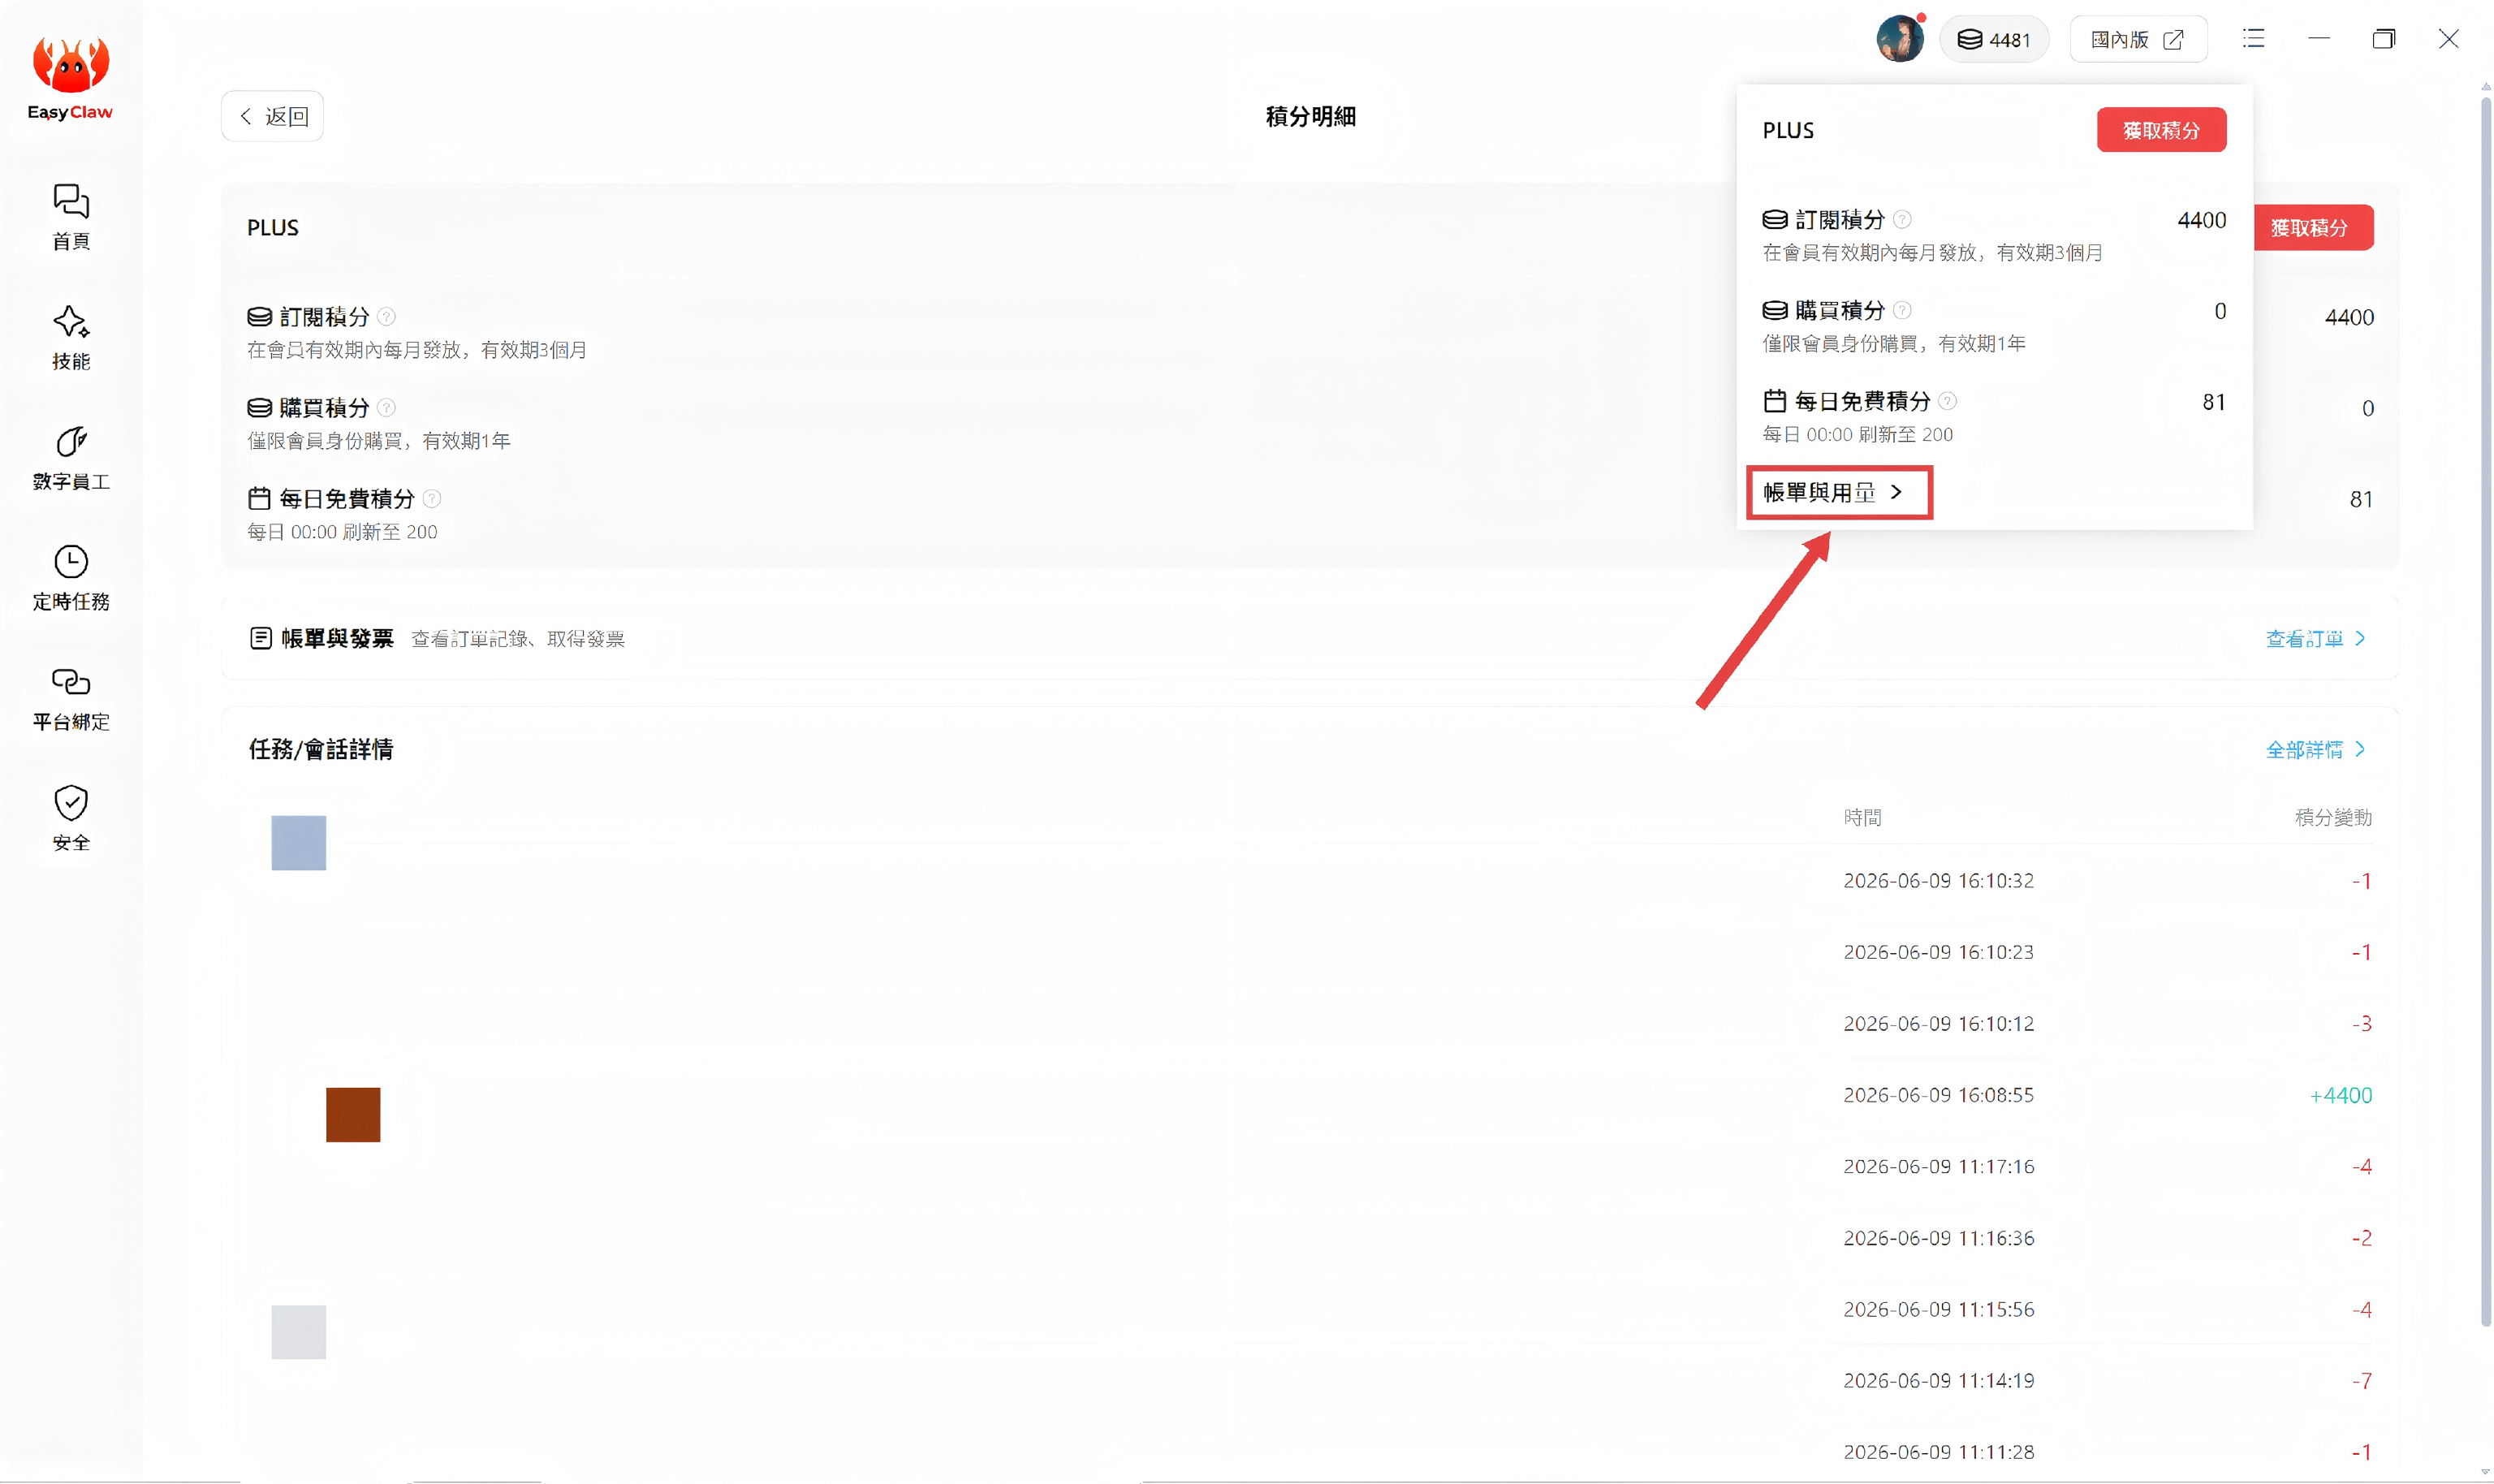The width and height of the screenshot is (2494, 1484).
Task: Click the blue task thumbnail square
Action: point(299,842)
